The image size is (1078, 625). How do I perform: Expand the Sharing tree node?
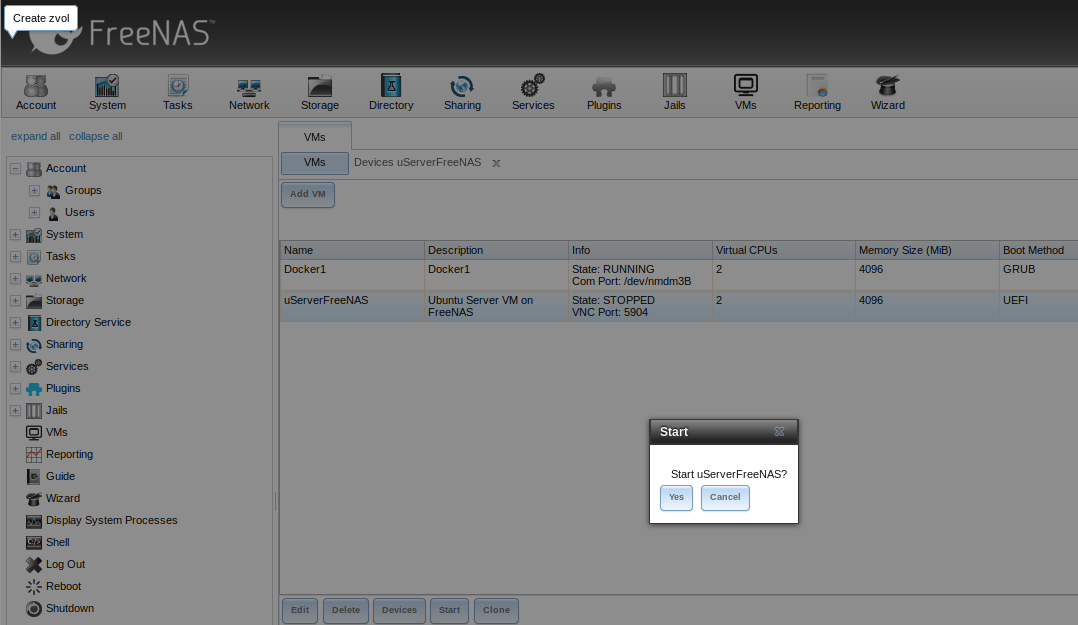point(15,344)
